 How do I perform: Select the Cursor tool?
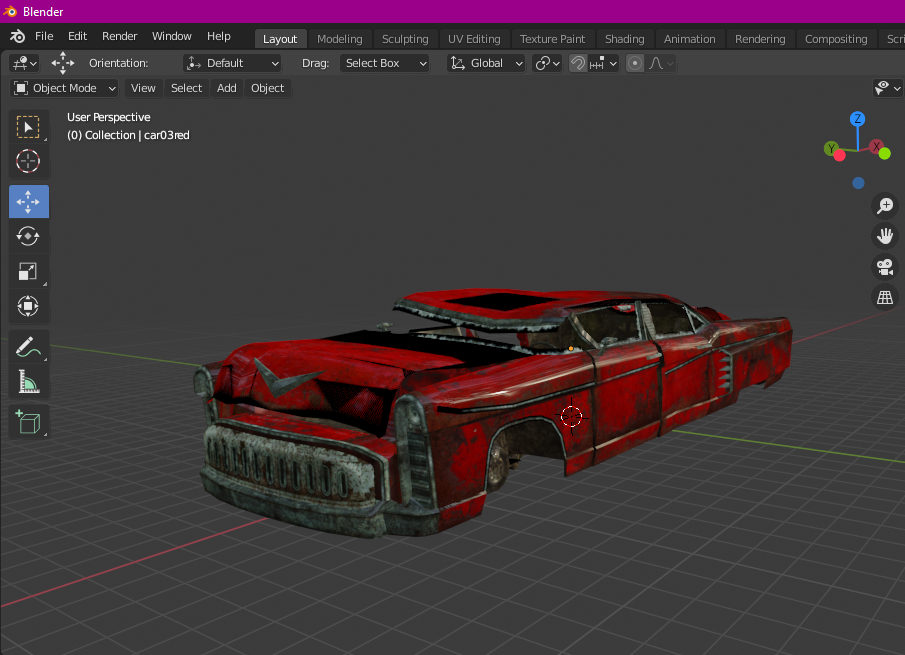(x=28, y=161)
